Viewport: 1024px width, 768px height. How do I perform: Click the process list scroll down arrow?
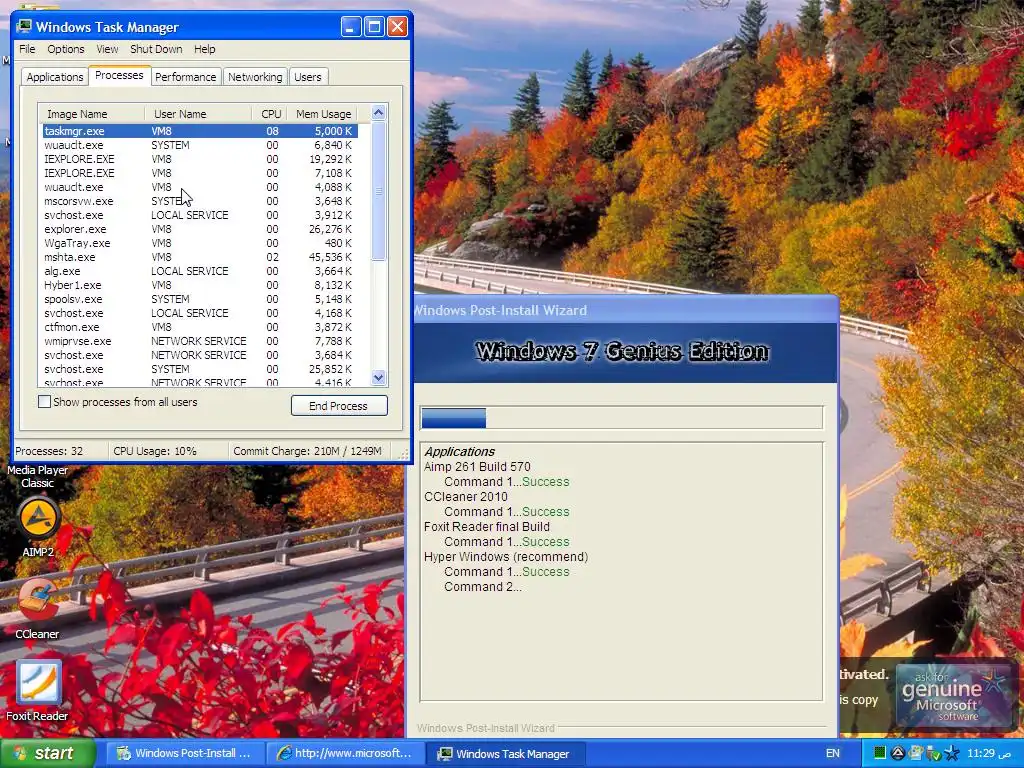click(379, 377)
